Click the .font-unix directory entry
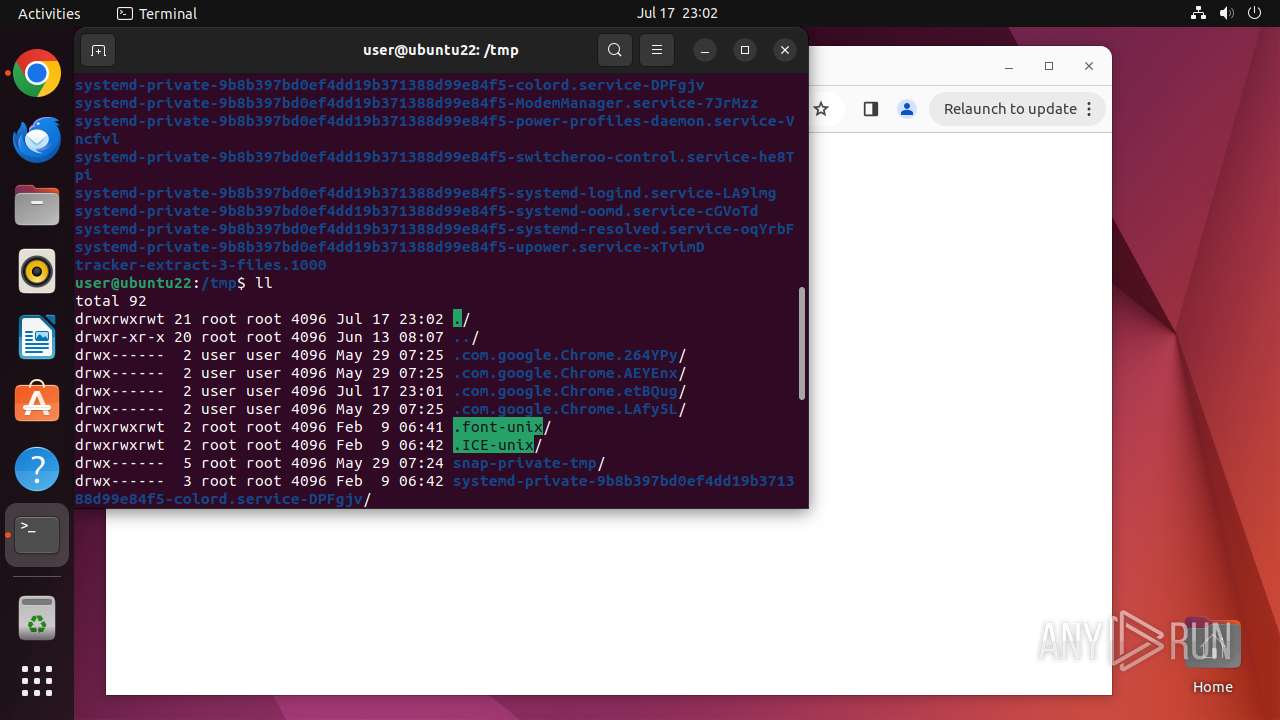Screen dimensions: 1280x720 [498, 427]
